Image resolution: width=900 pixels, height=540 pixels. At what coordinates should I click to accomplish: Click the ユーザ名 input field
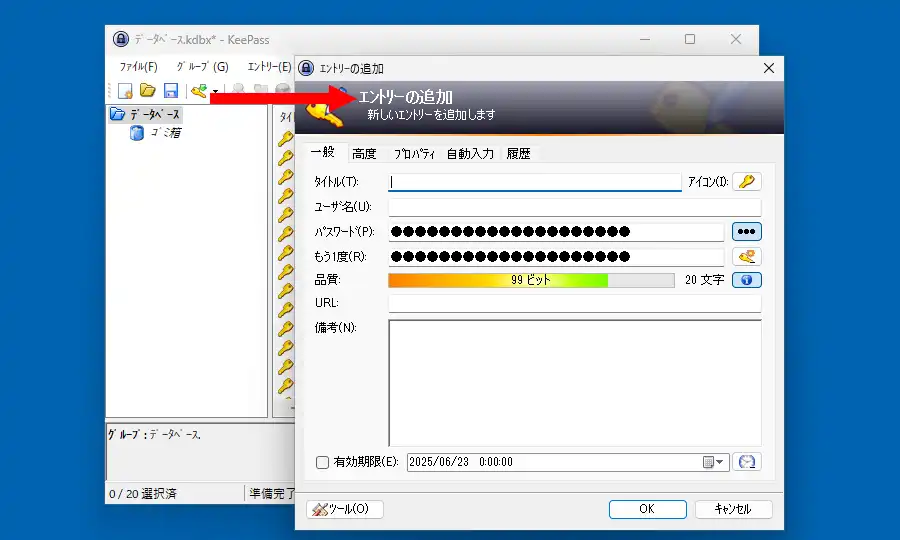coord(575,207)
